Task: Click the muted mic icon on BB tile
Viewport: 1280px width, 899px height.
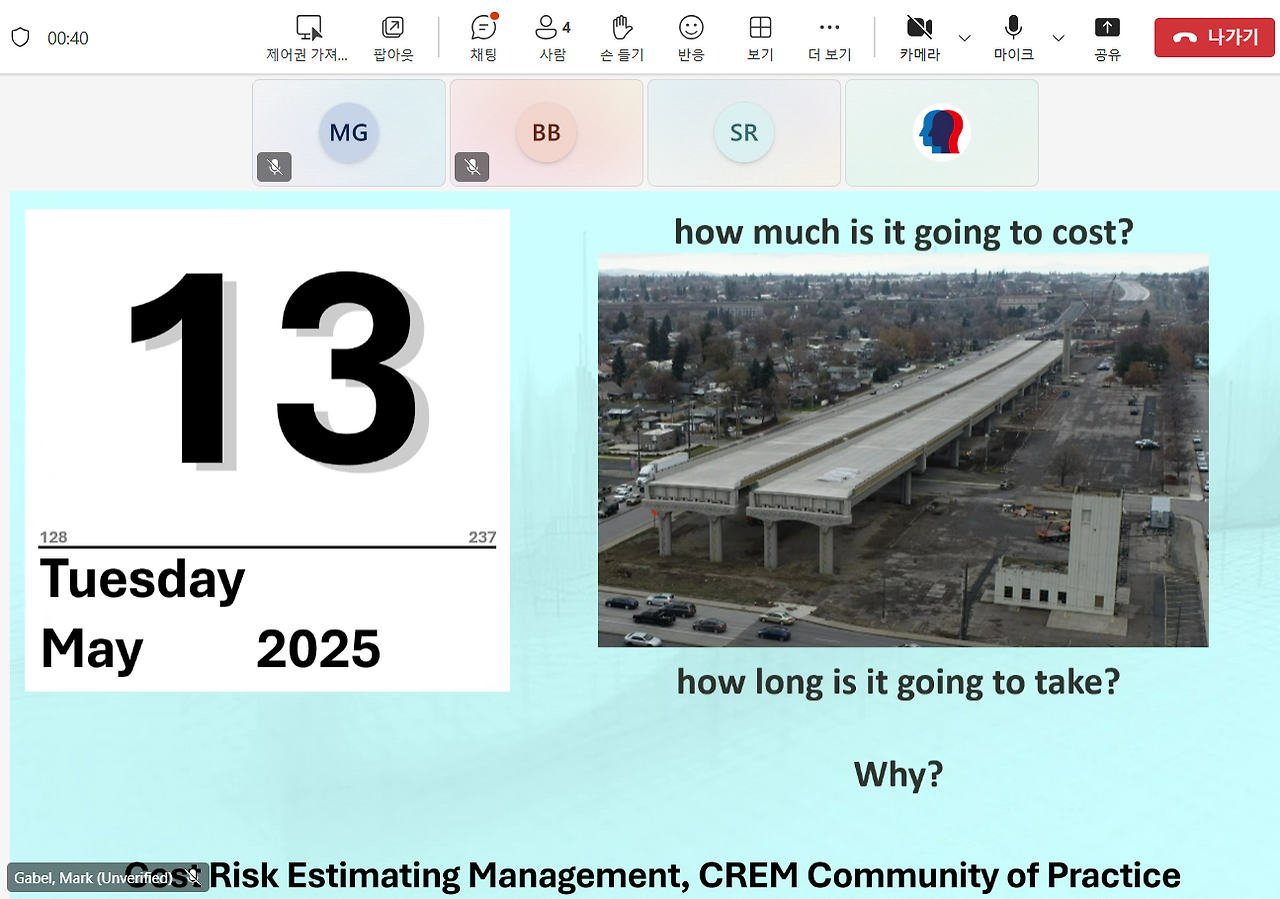Action: coord(472,166)
